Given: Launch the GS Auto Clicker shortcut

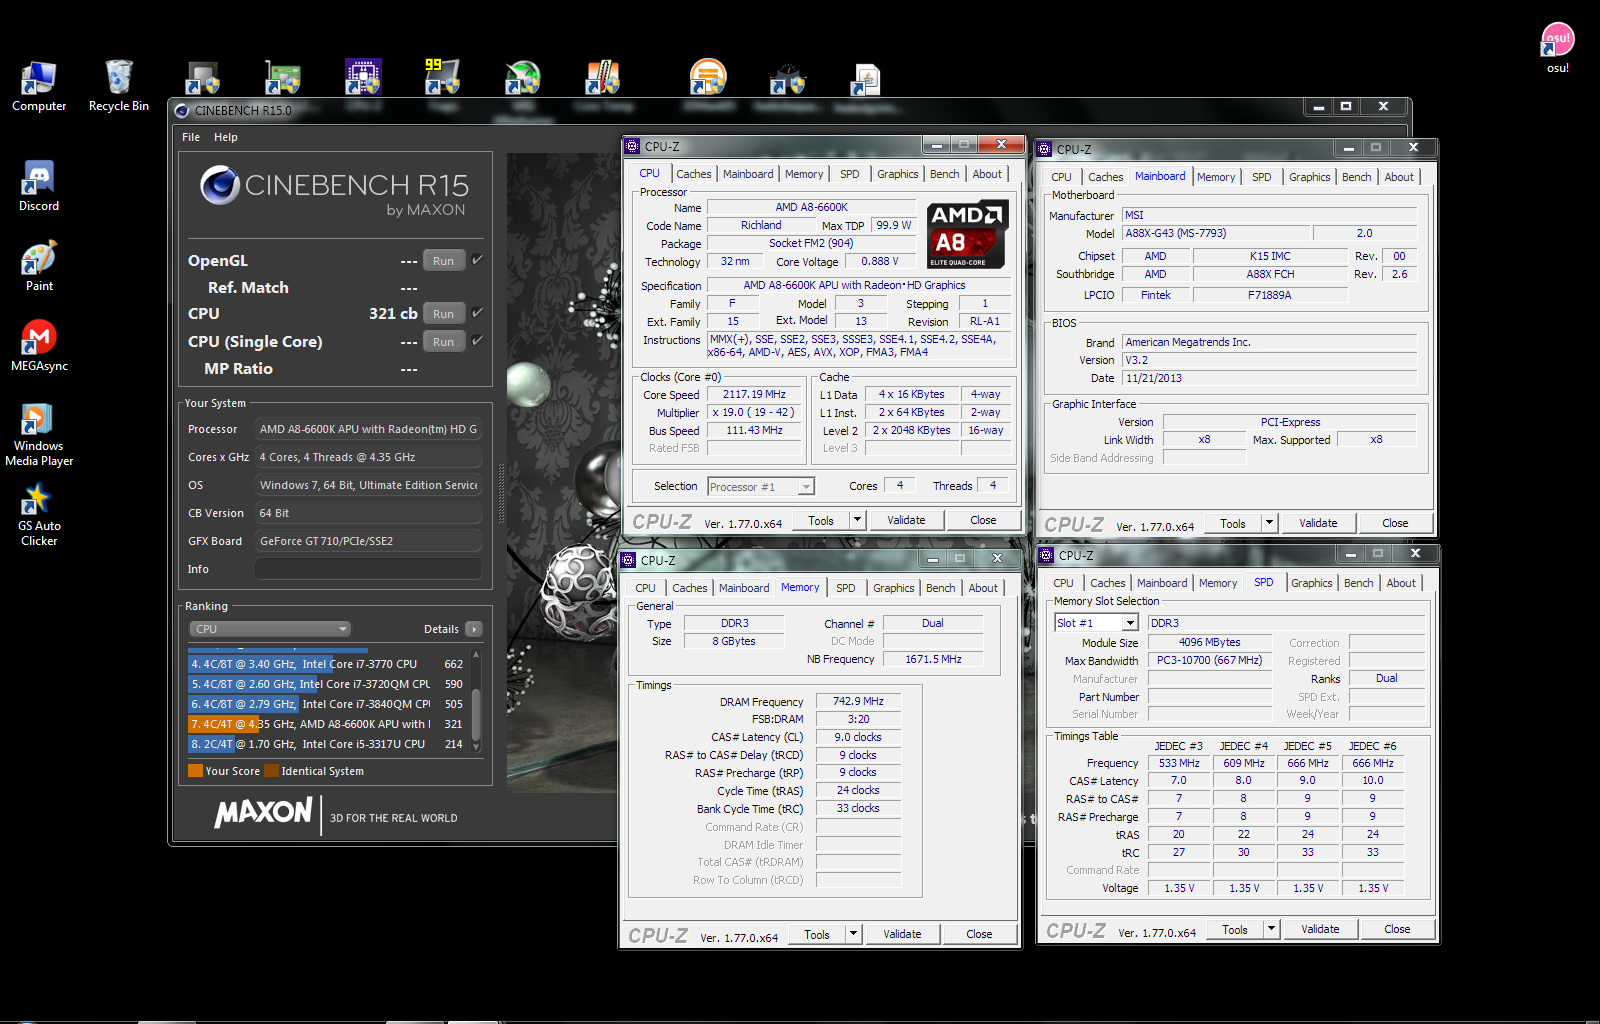Looking at the screenshot, I should pyautogui.click(x=39, y=513).
